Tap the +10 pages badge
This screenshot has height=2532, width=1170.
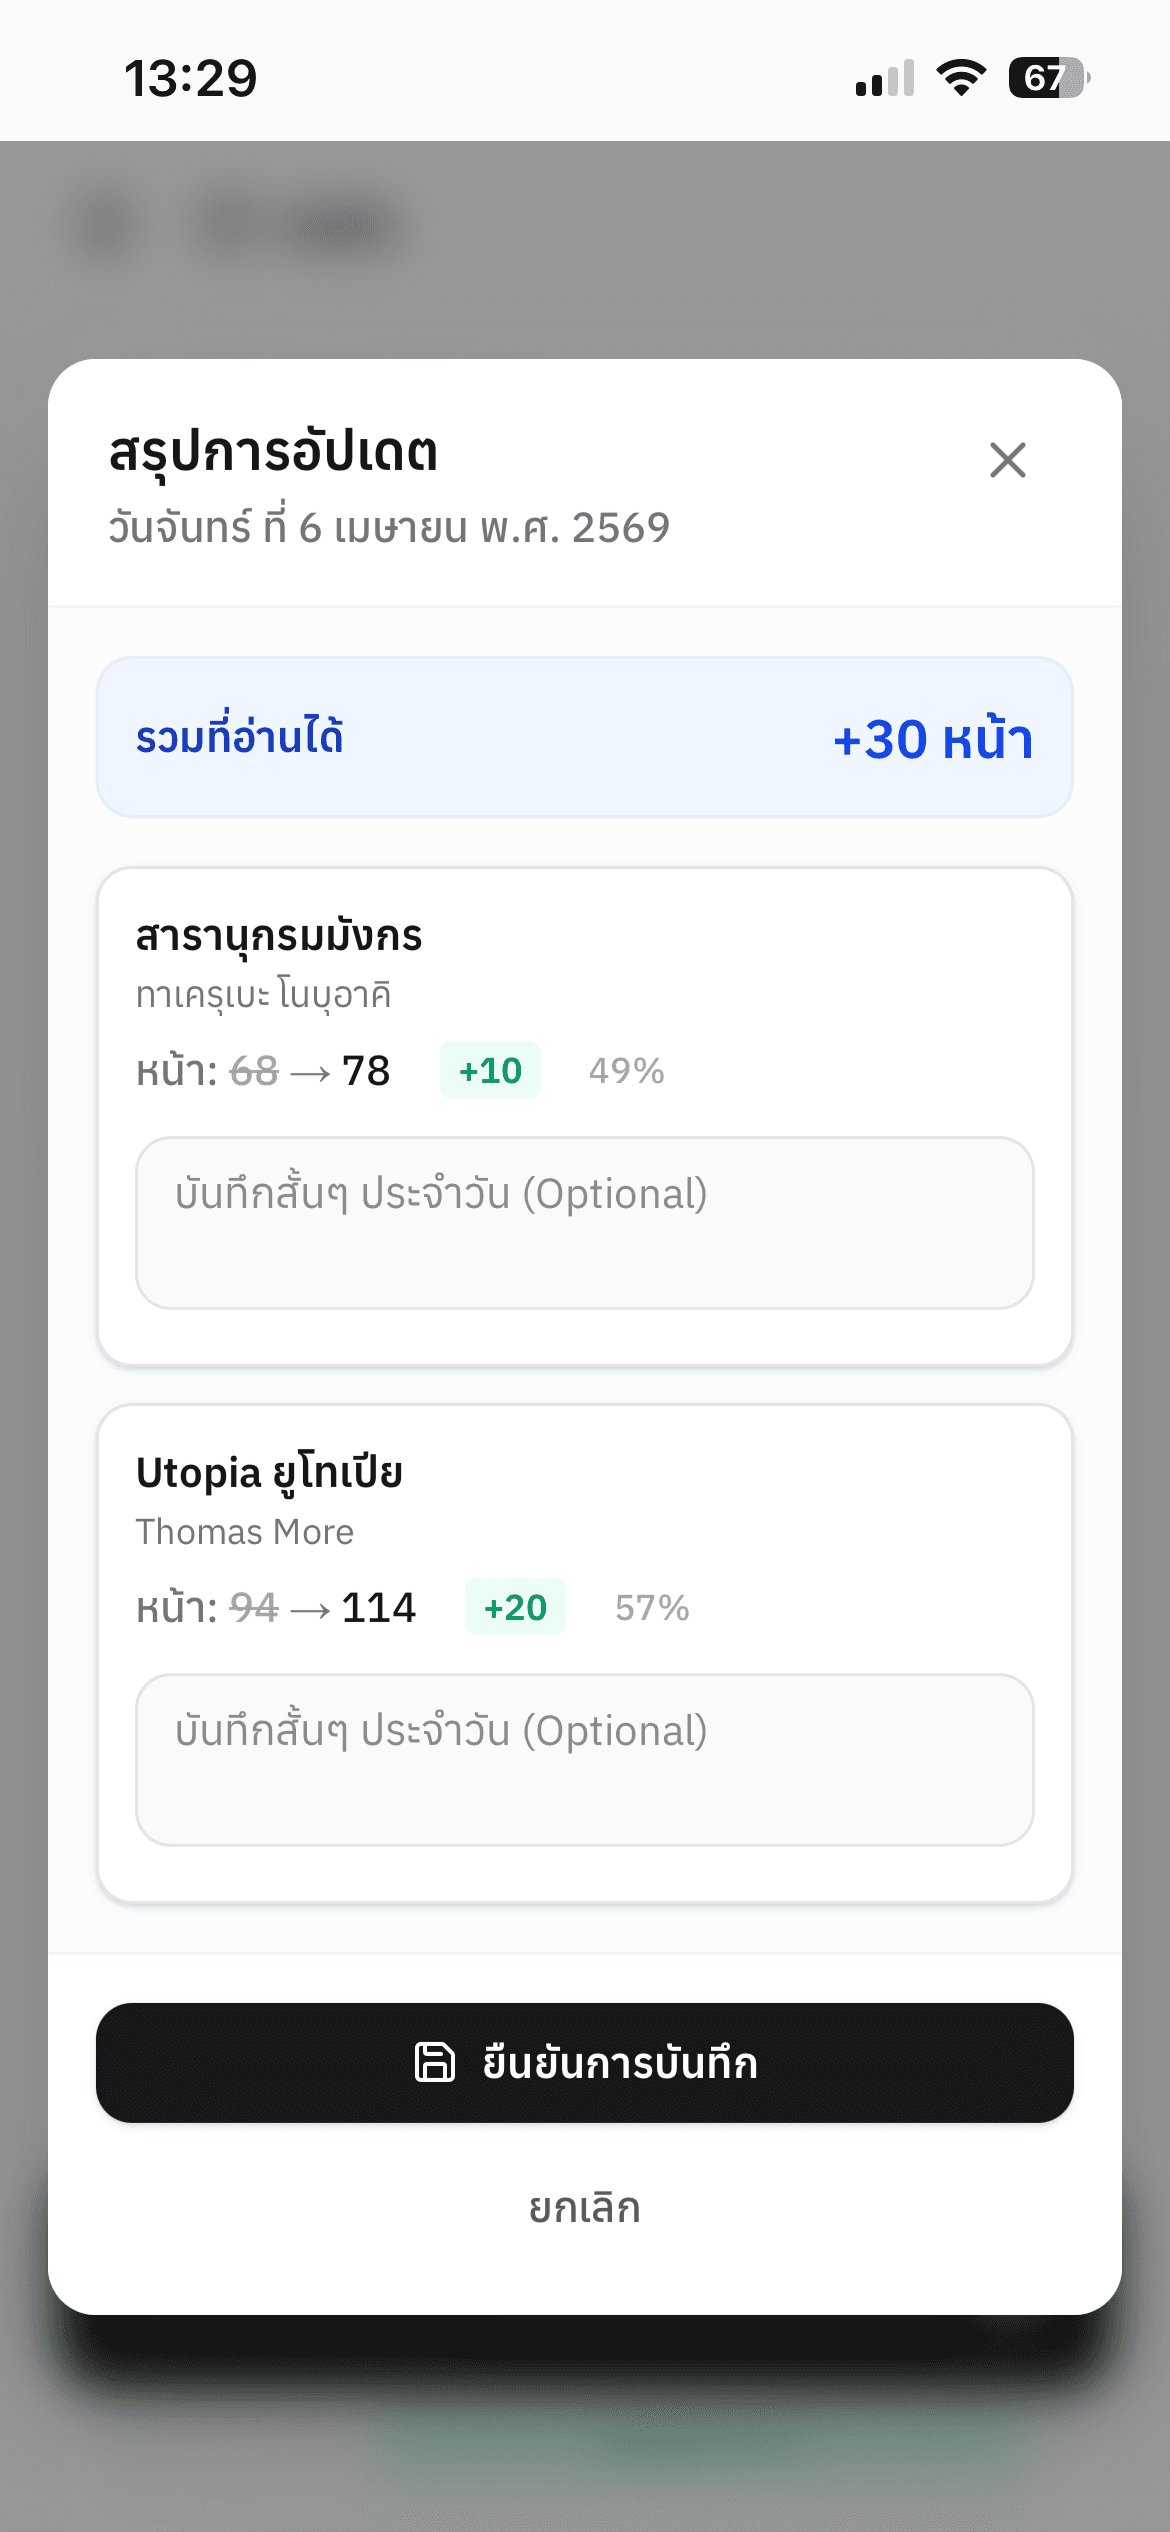tap(490, 1070)
